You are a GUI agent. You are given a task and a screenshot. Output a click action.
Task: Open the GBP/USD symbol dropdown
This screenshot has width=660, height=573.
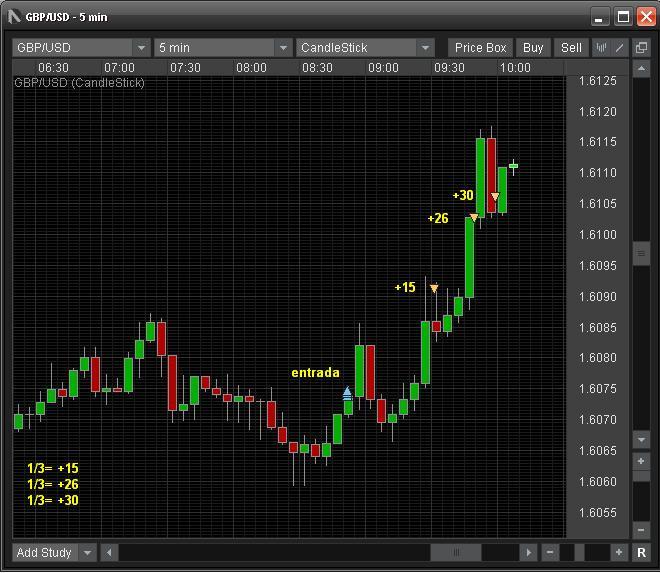(140, 48)
